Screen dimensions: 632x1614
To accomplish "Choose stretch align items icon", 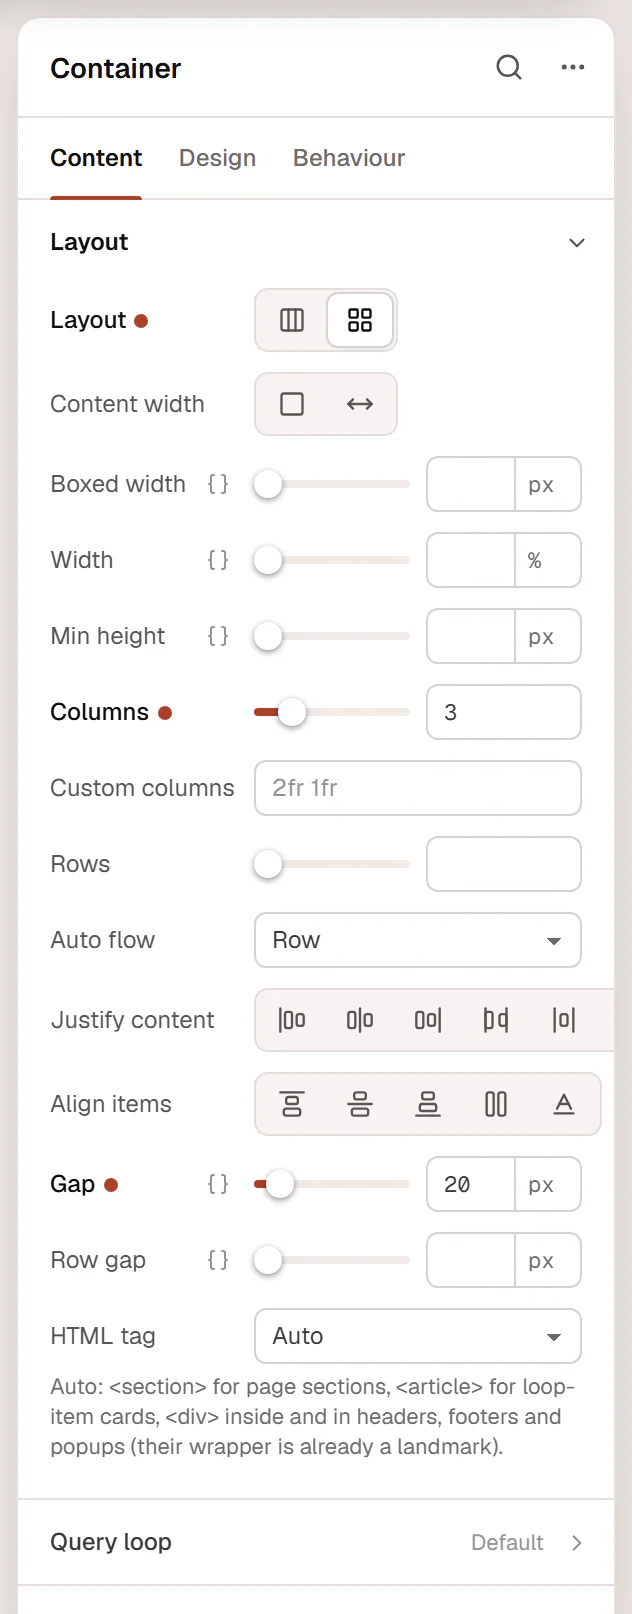I will 496,1104.
